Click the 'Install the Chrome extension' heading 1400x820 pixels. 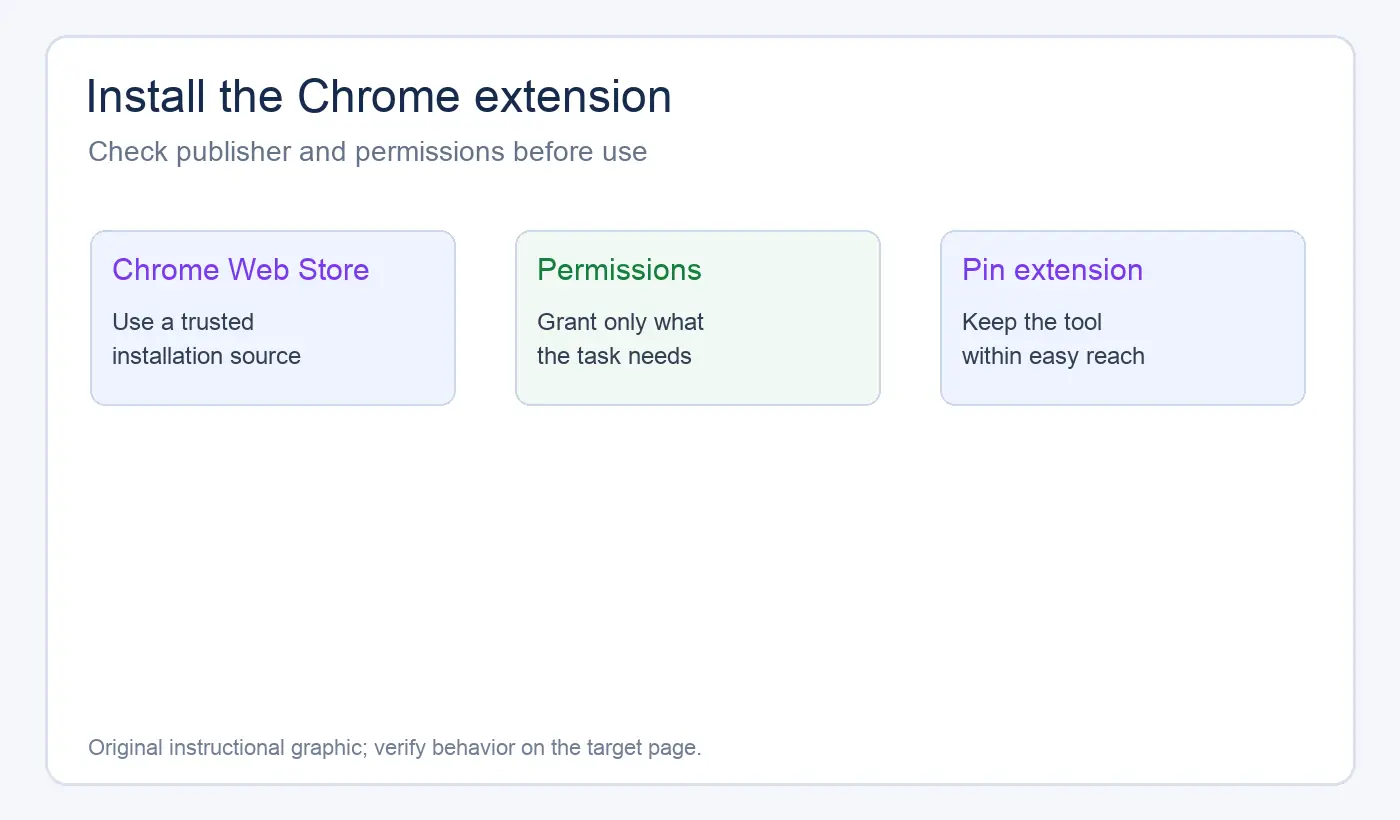click(379, 97)
